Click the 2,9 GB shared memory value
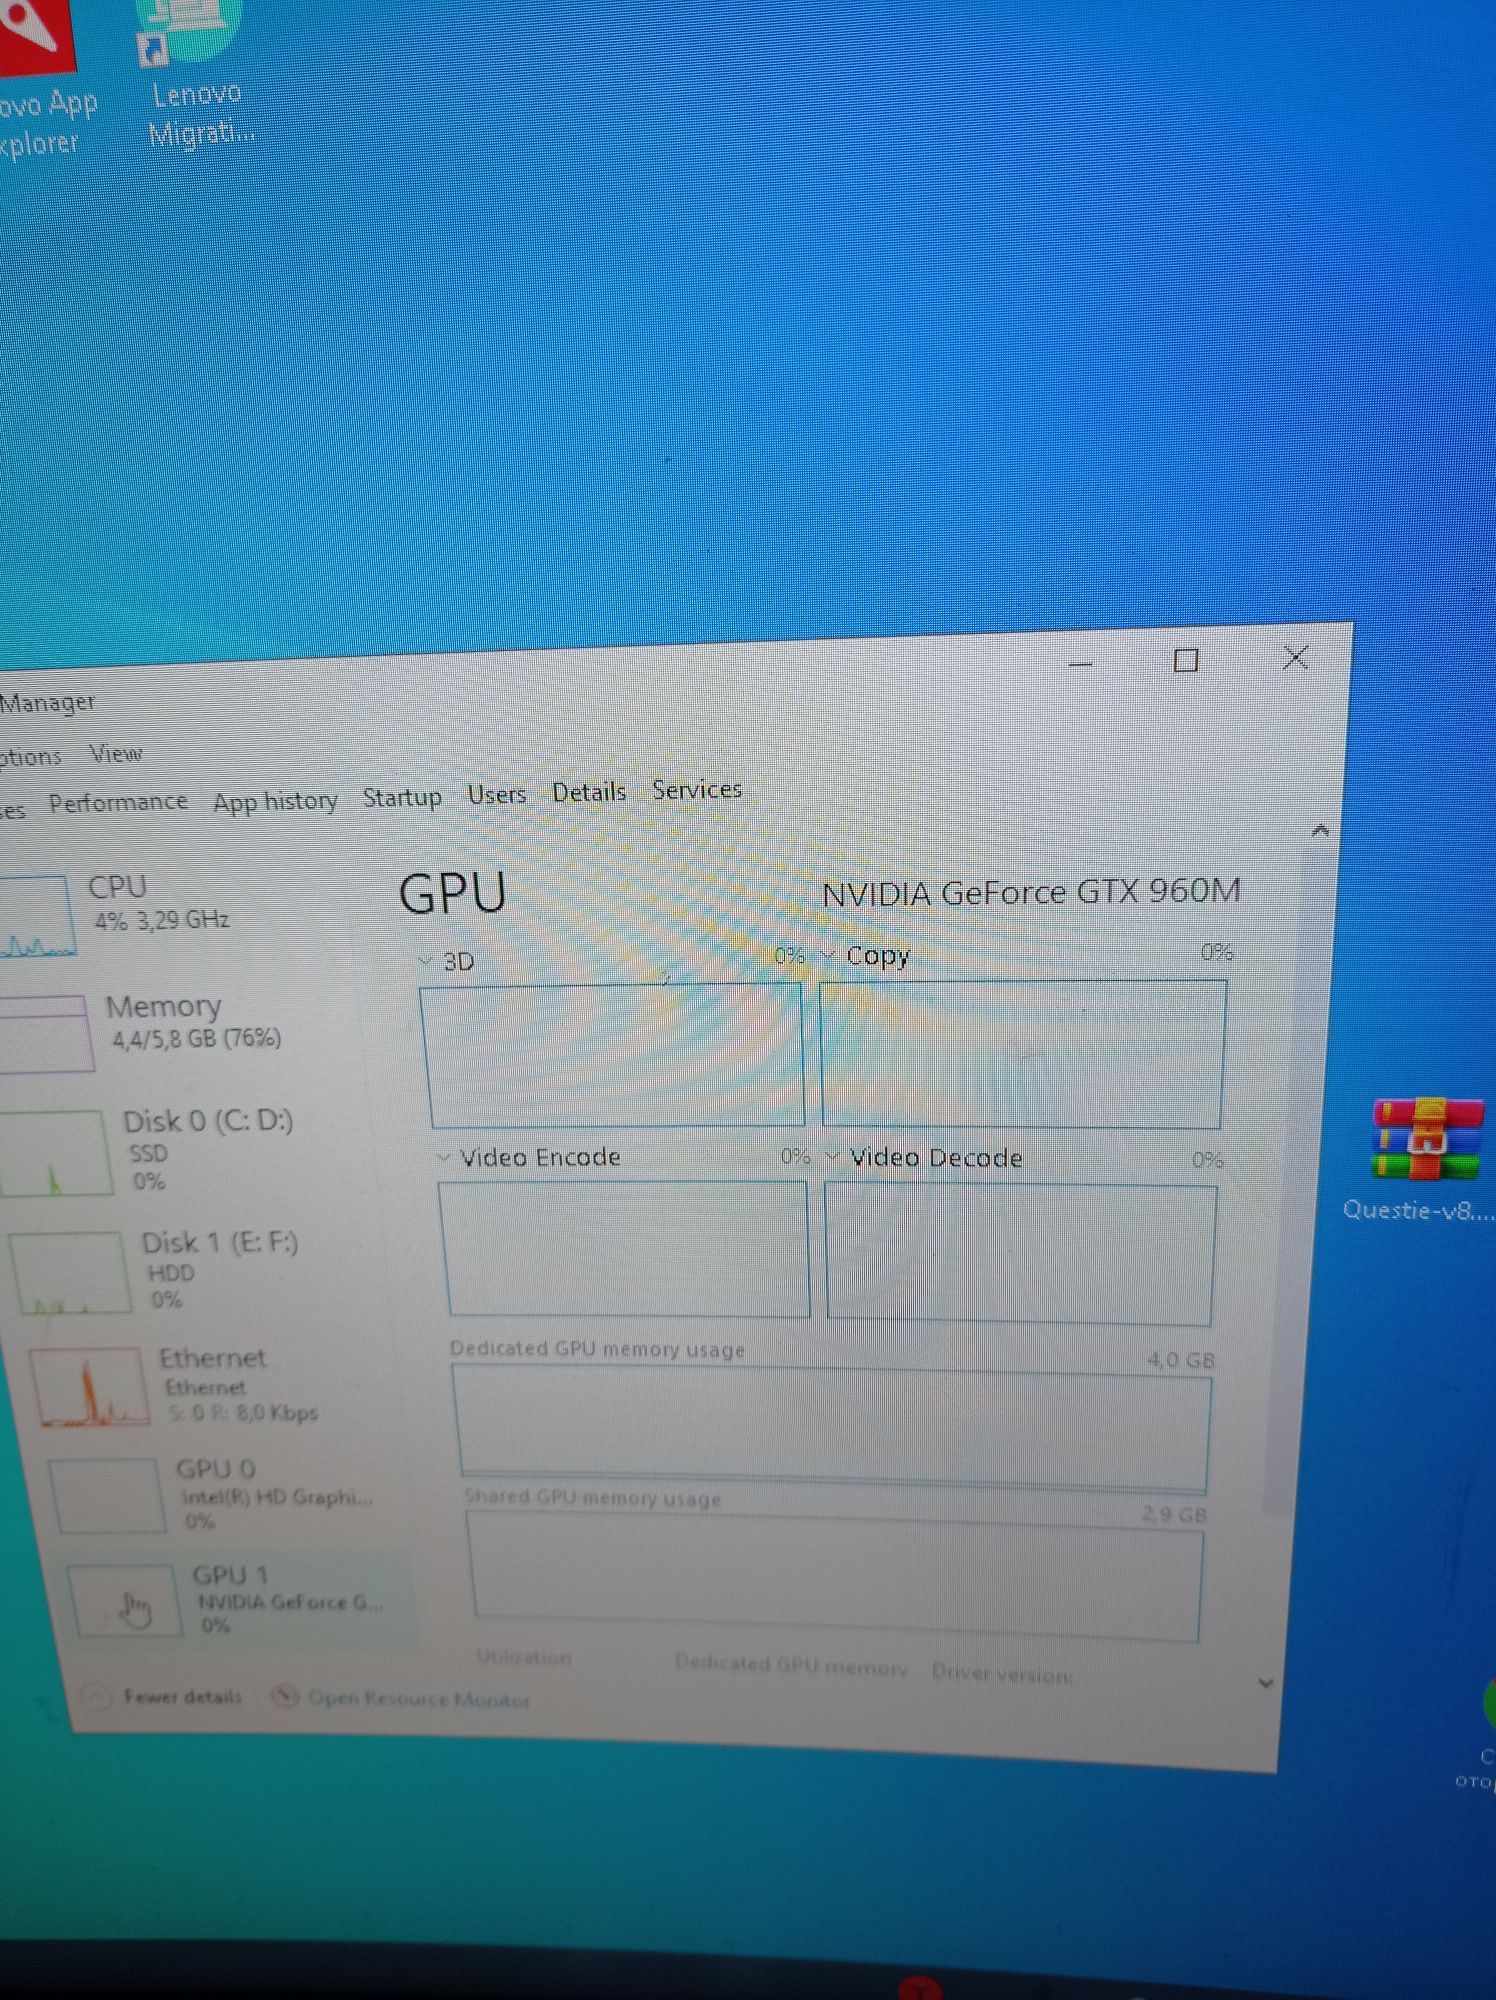Viewport: 1496px width, 2000px height. click(1173, 1514)
